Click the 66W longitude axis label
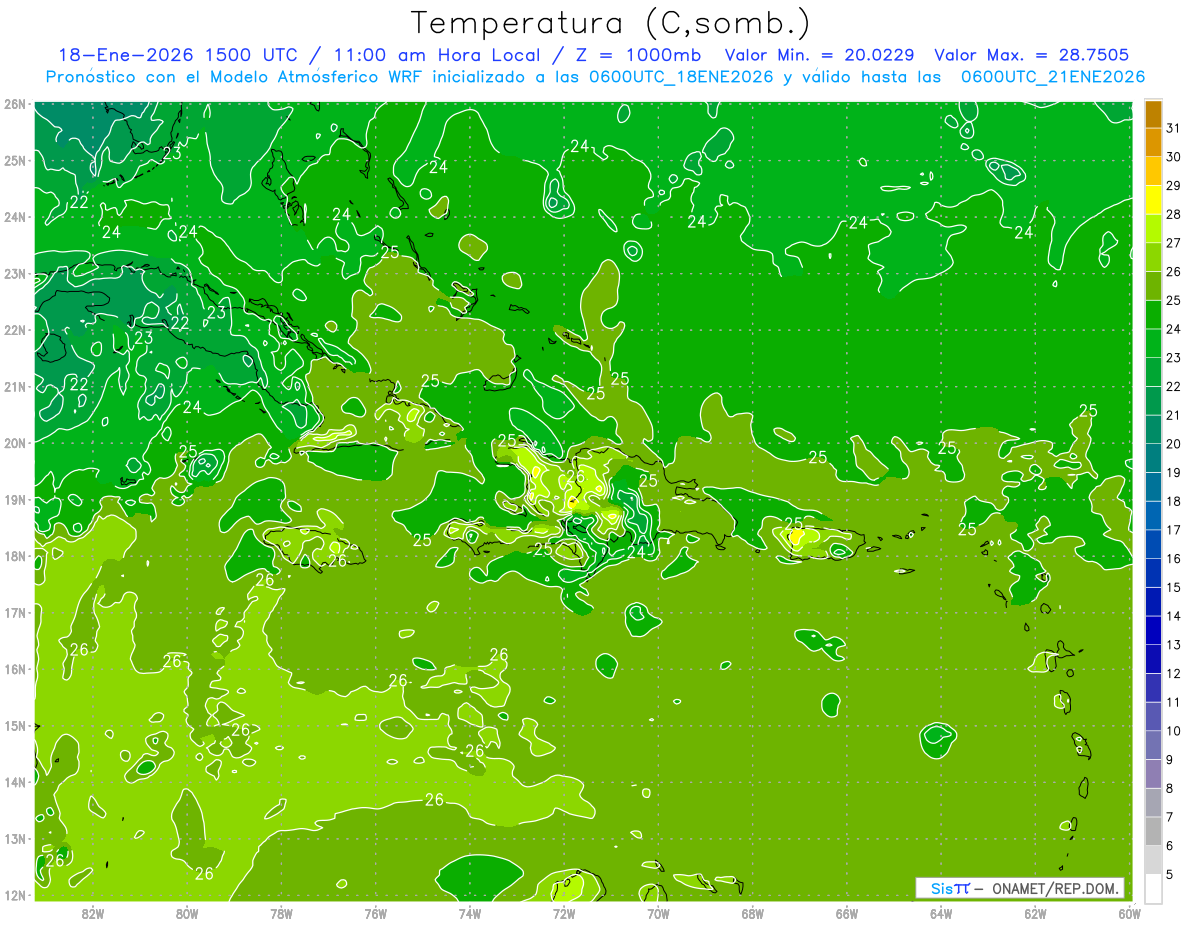Viewport: 1200px width, 927px height. pyautogui.click(x=847, y=913)
